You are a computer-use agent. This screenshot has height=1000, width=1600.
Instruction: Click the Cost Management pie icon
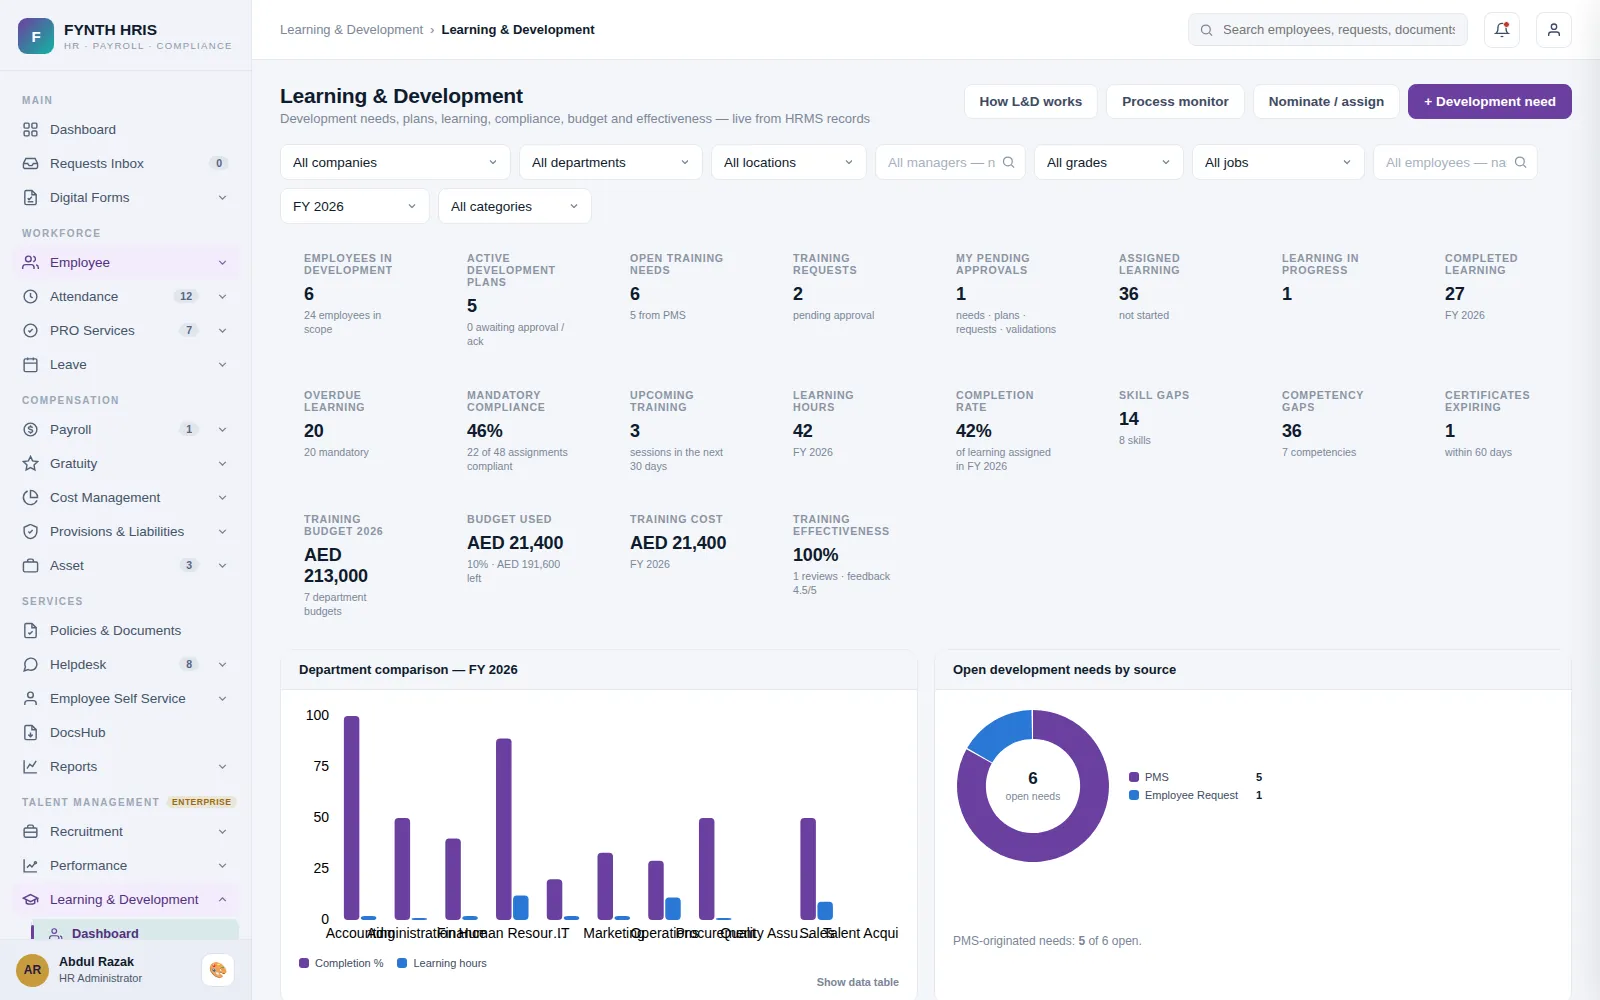[x=31, y=498]
